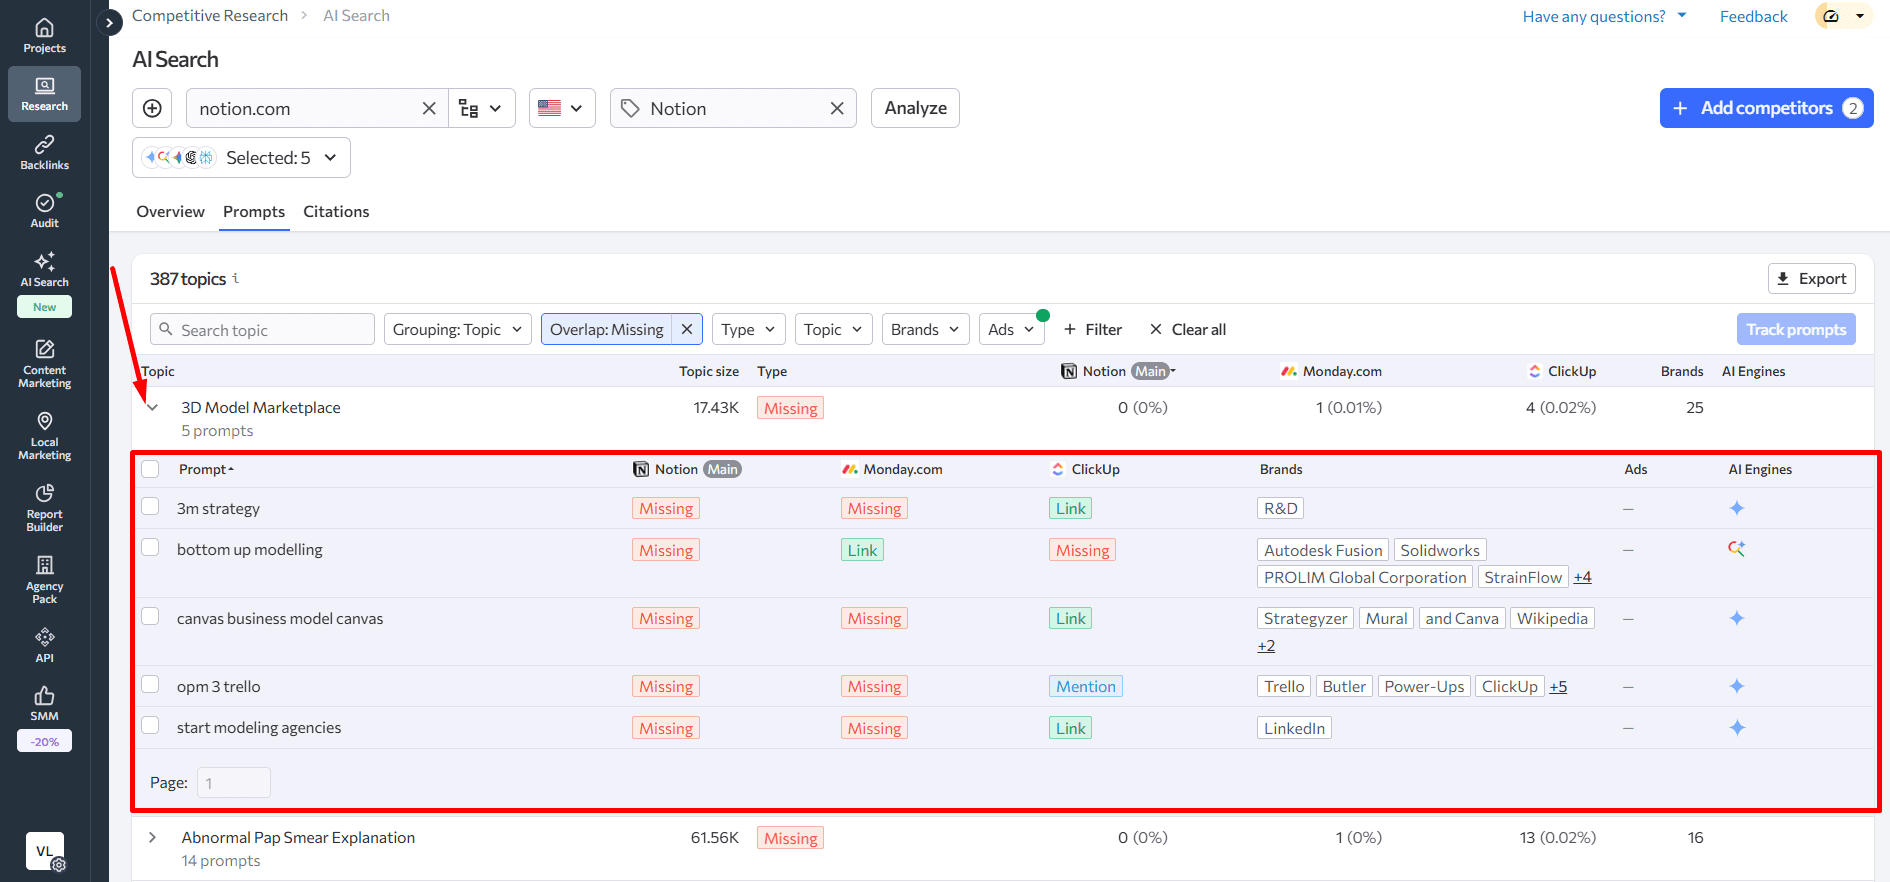The image size is (1890, 882).
Task: Click the 387 topics info icon
Action: pos(236,278)
